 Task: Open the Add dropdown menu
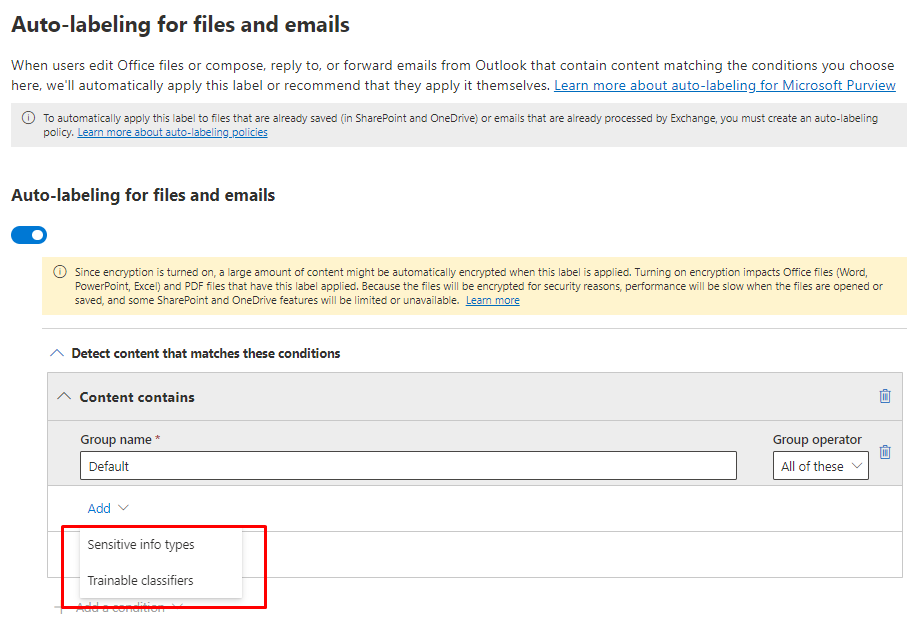pos(100,508)
